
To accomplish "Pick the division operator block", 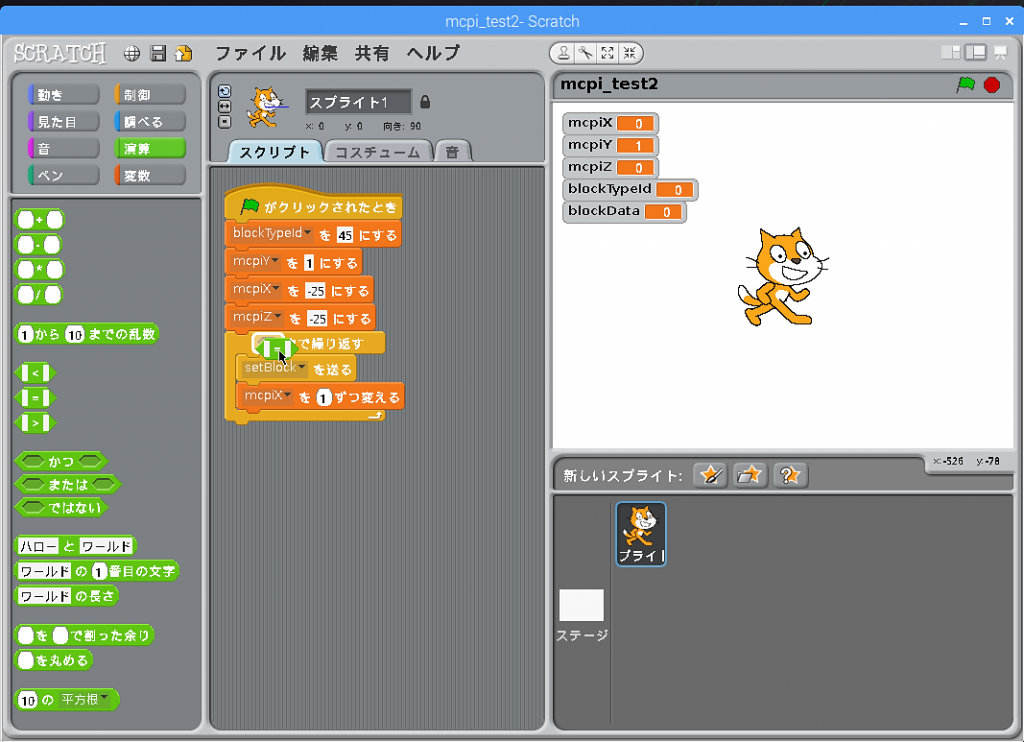I will [39, 295].
